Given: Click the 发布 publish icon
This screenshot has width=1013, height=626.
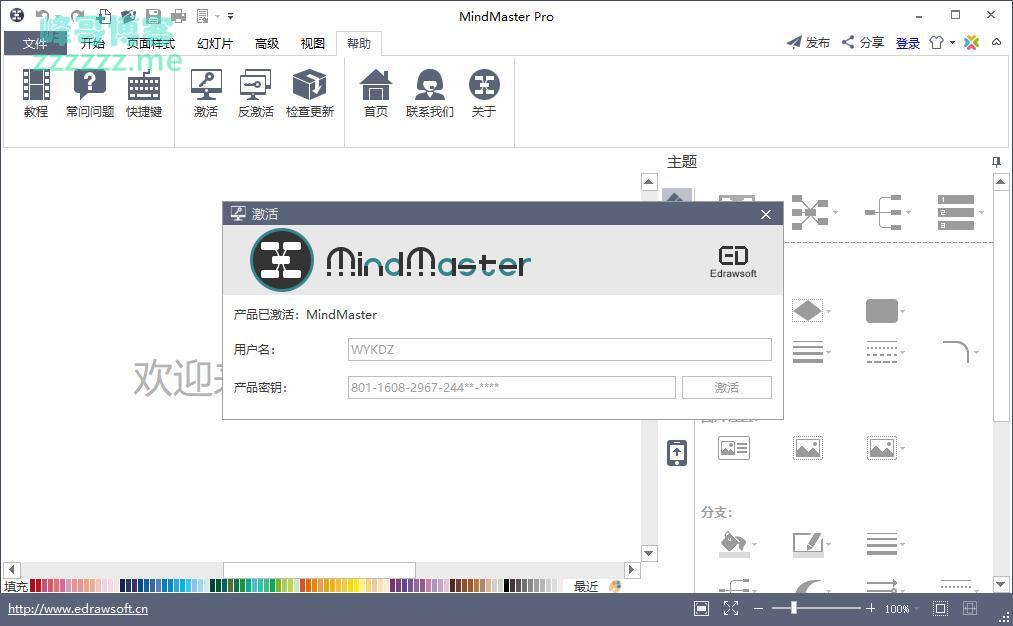Looking at the screenshot, I should pyautogui.click(x=808, y=43).
